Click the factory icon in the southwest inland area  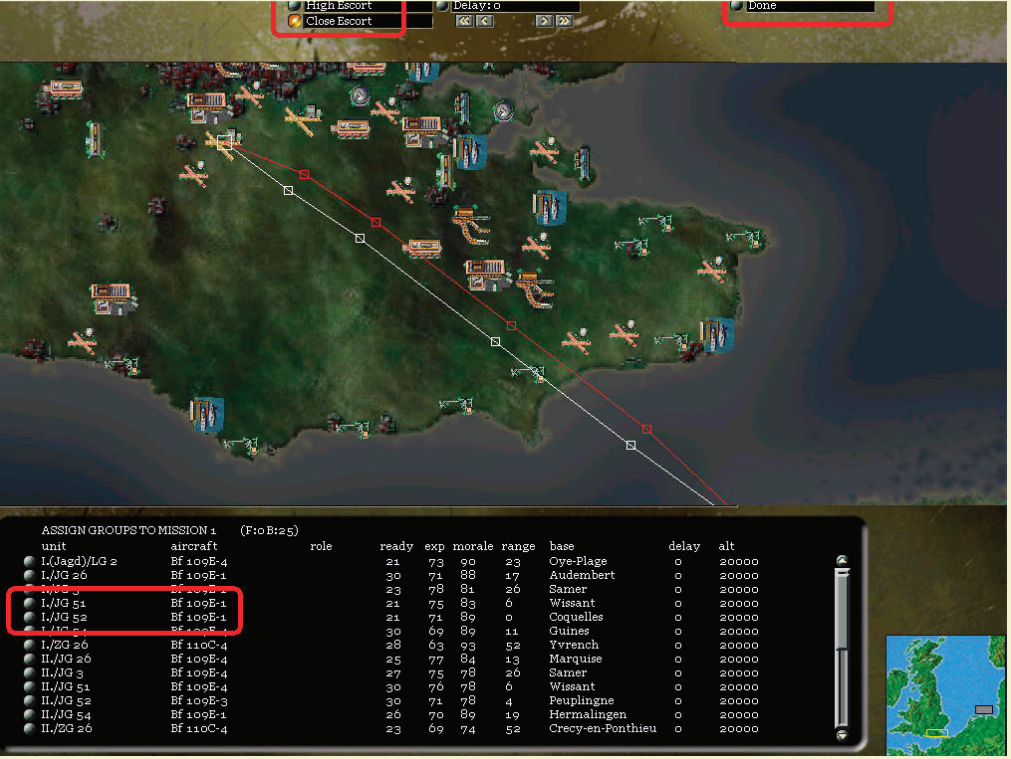tap(113, 299)
